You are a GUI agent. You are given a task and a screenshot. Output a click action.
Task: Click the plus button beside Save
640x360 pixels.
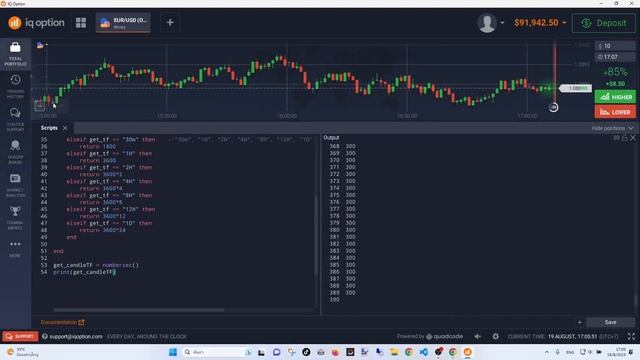coord(580,322)
